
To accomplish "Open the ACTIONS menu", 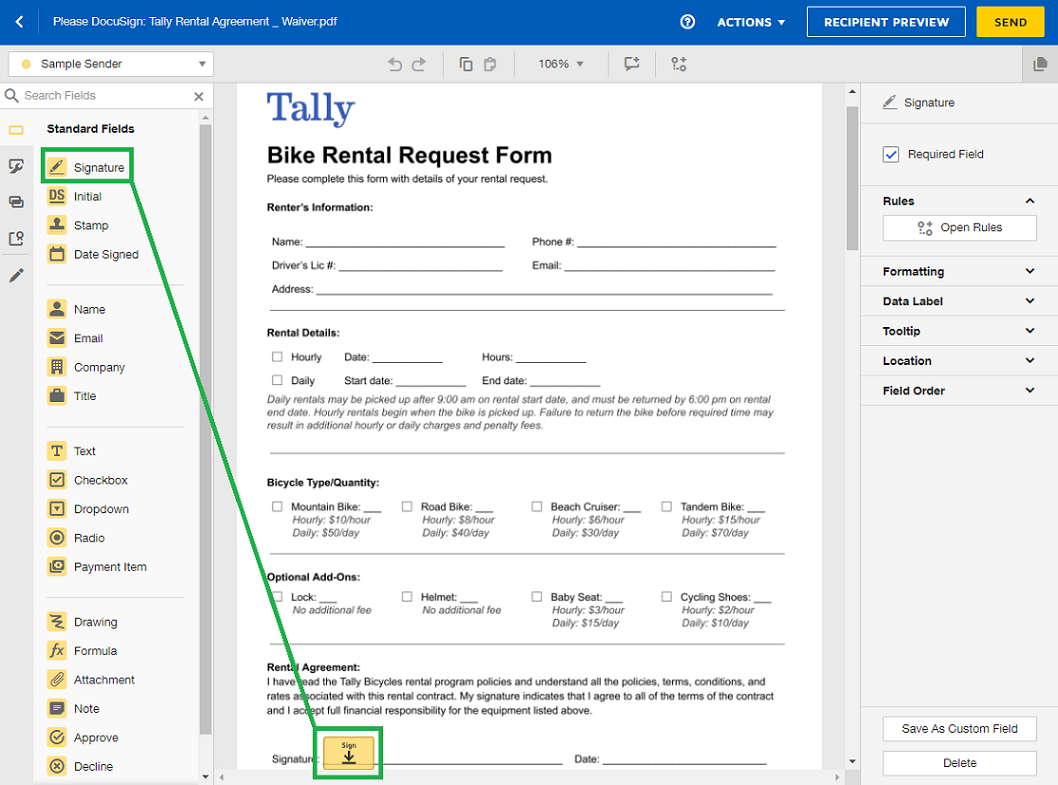I will click(751, 21).
